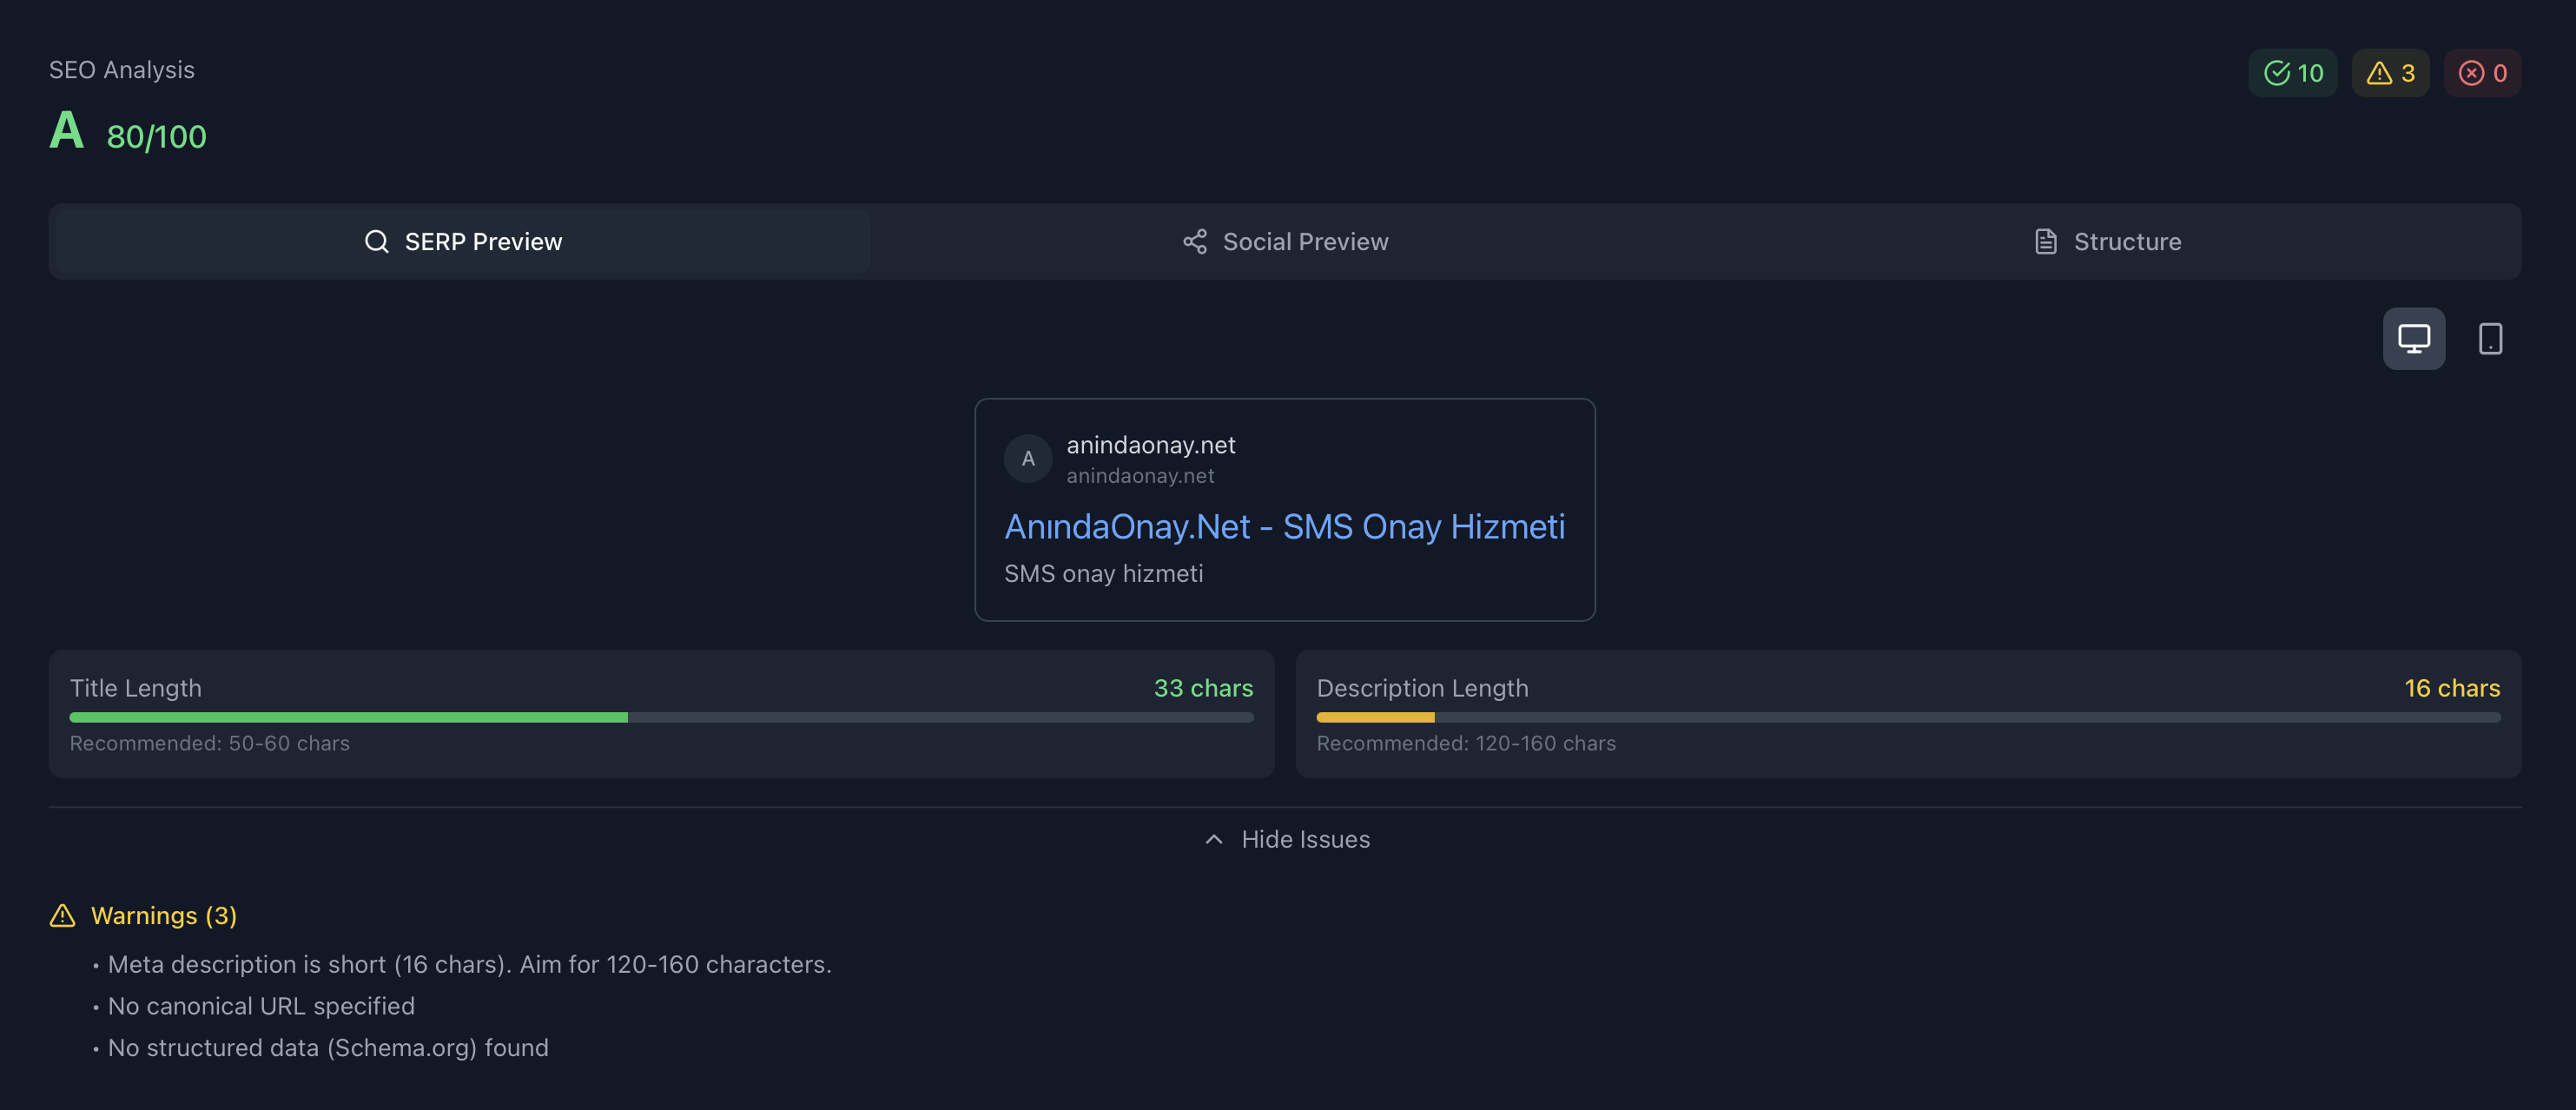The width and height of the screenshot is (2576, 1110).
Task: Click the green grade letter A
Action: click(67, 131)
